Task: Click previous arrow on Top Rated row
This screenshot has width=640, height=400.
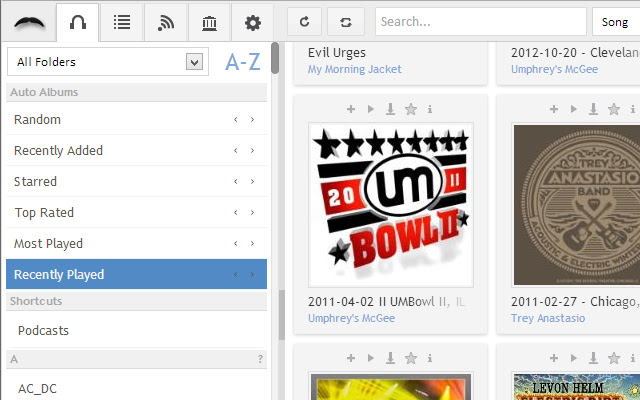Action: pos(236,213)
